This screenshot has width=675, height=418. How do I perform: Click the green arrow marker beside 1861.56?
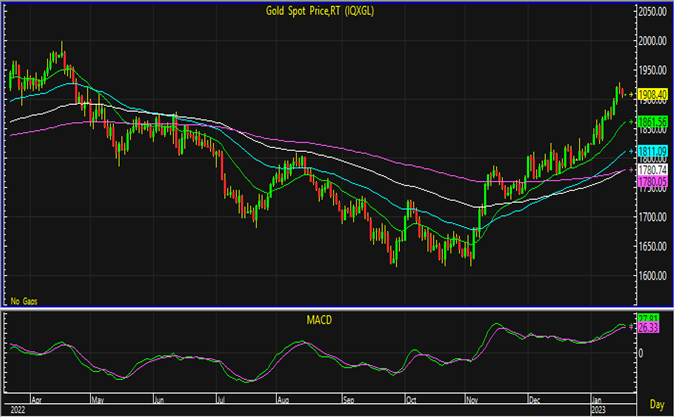[629, 121]
